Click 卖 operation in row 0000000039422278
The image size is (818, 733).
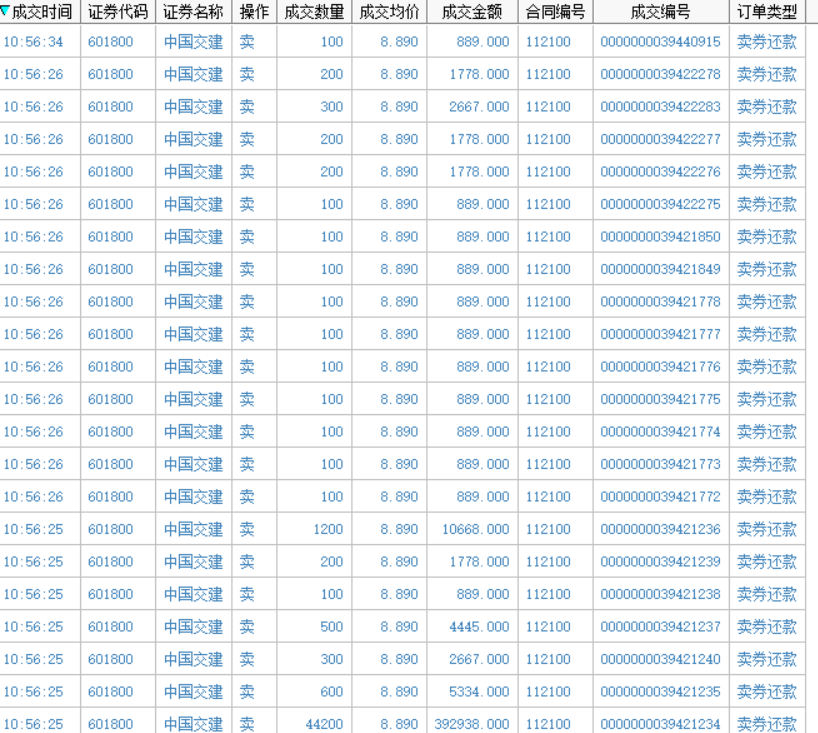[x=247, y=74]
